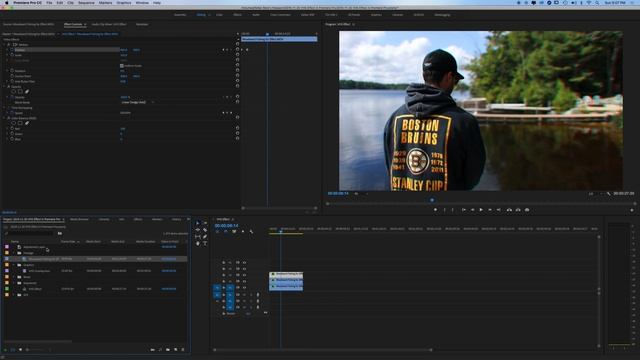Click the Name column header
This screenshot has height=360, width=640.
click(15, 242)
